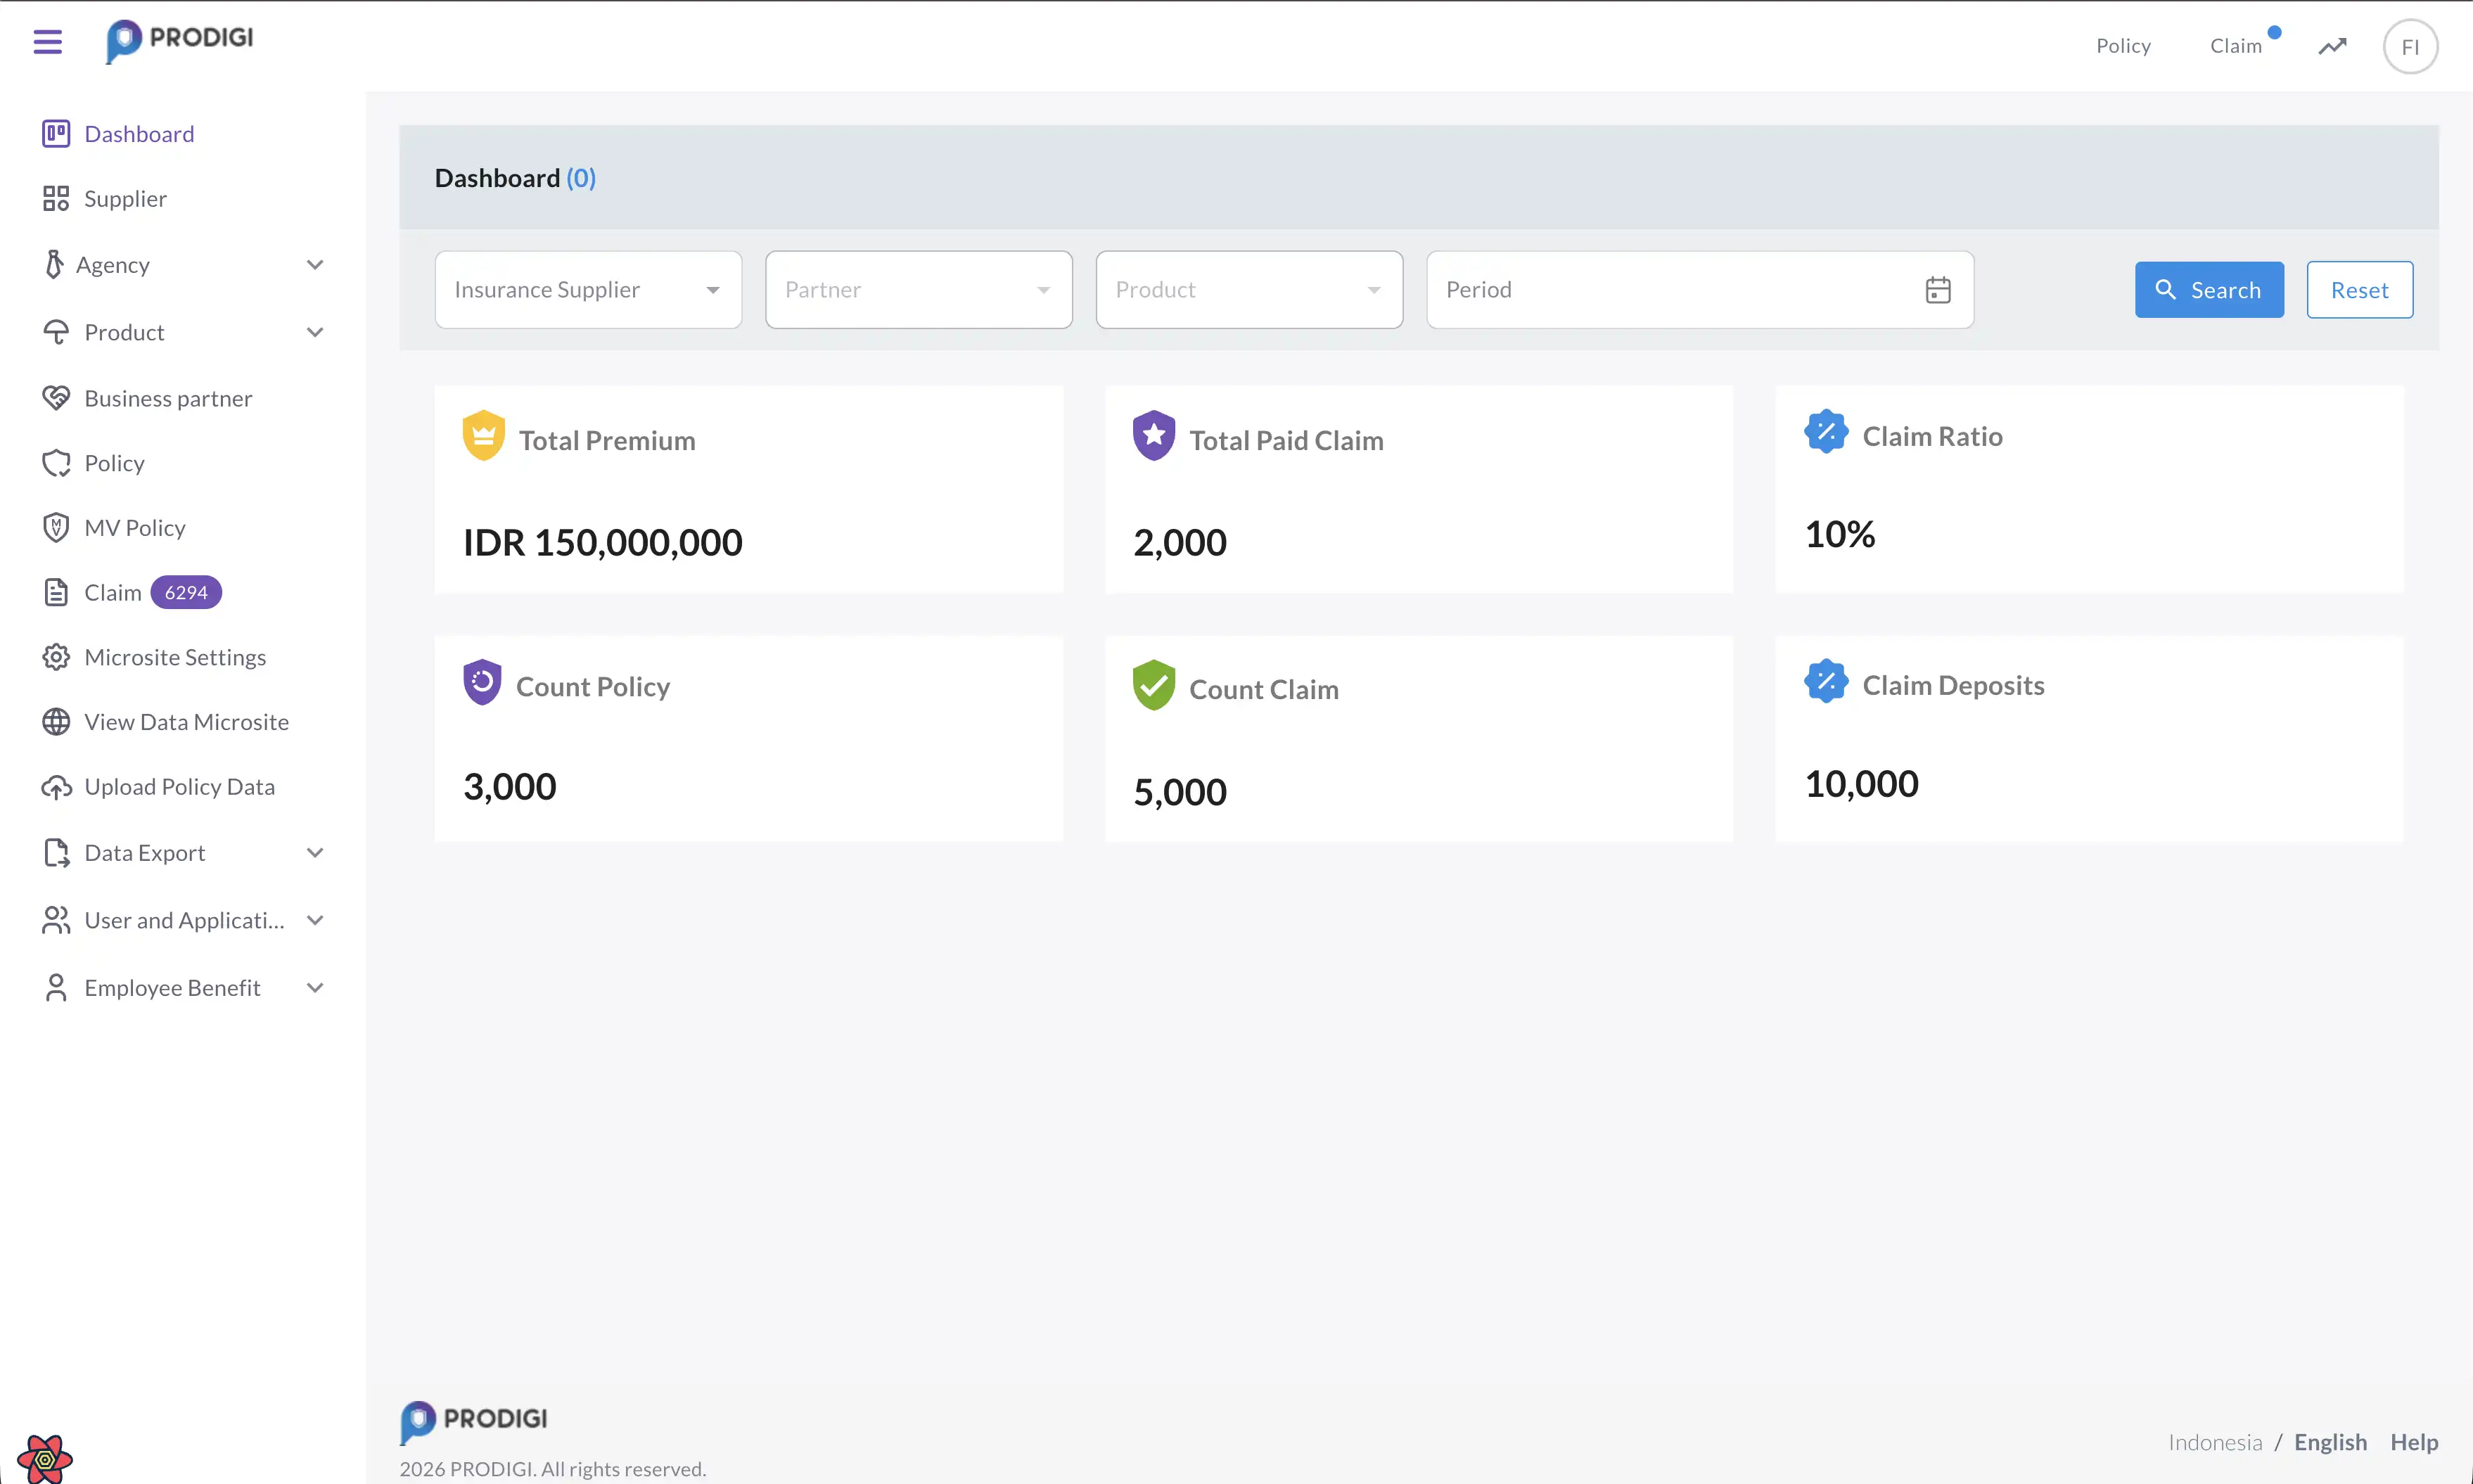The height and width of the screenshot is (1484, 2473).
Task: Click the PRODIGI logo in the header
Action: click(179, 41)
